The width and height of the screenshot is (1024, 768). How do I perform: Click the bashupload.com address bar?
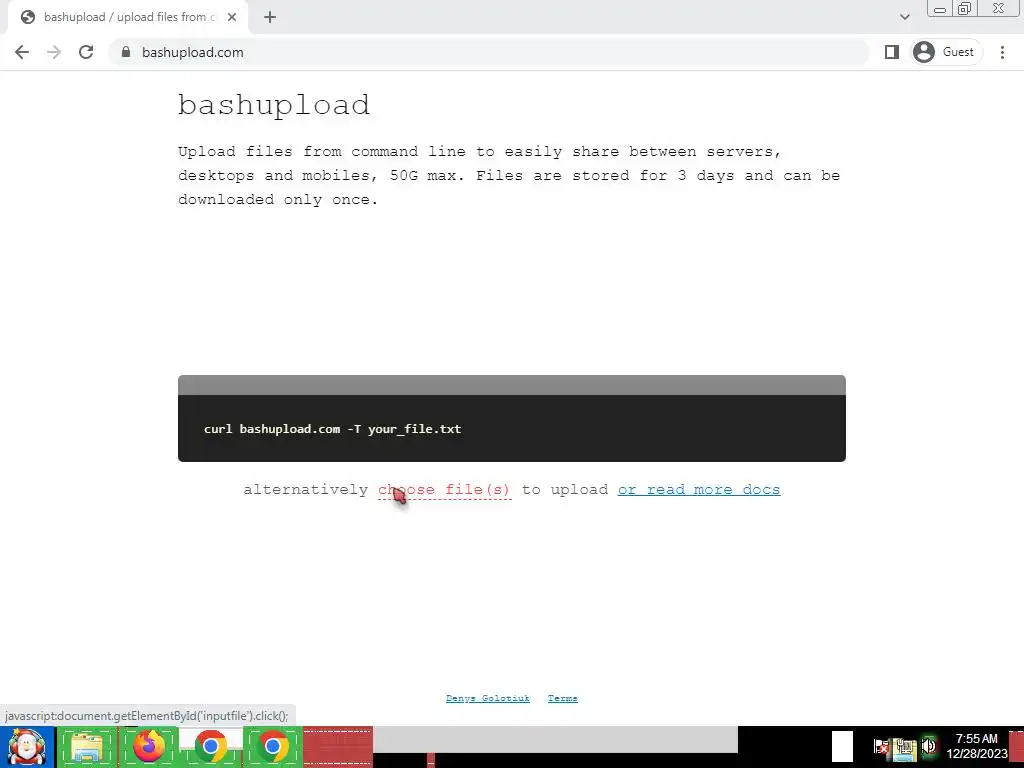pyautogui.click(x=488, y=52)
